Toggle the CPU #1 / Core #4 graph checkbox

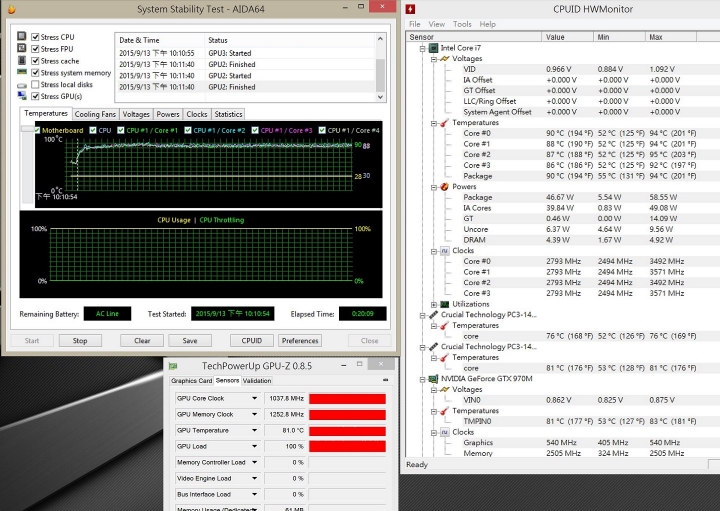[322, 130]
